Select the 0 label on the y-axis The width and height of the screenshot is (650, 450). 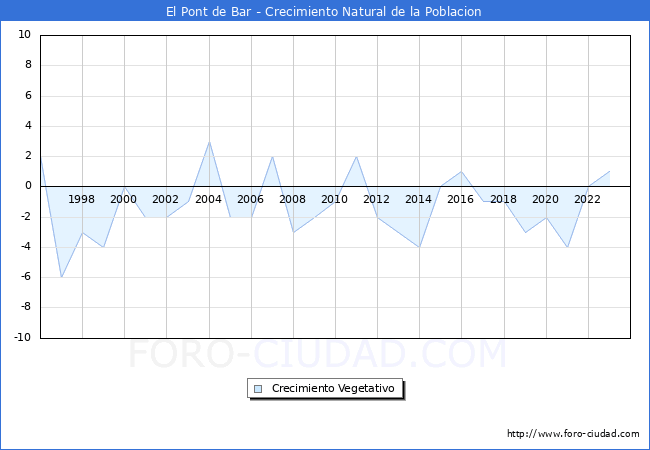point(28,186)
